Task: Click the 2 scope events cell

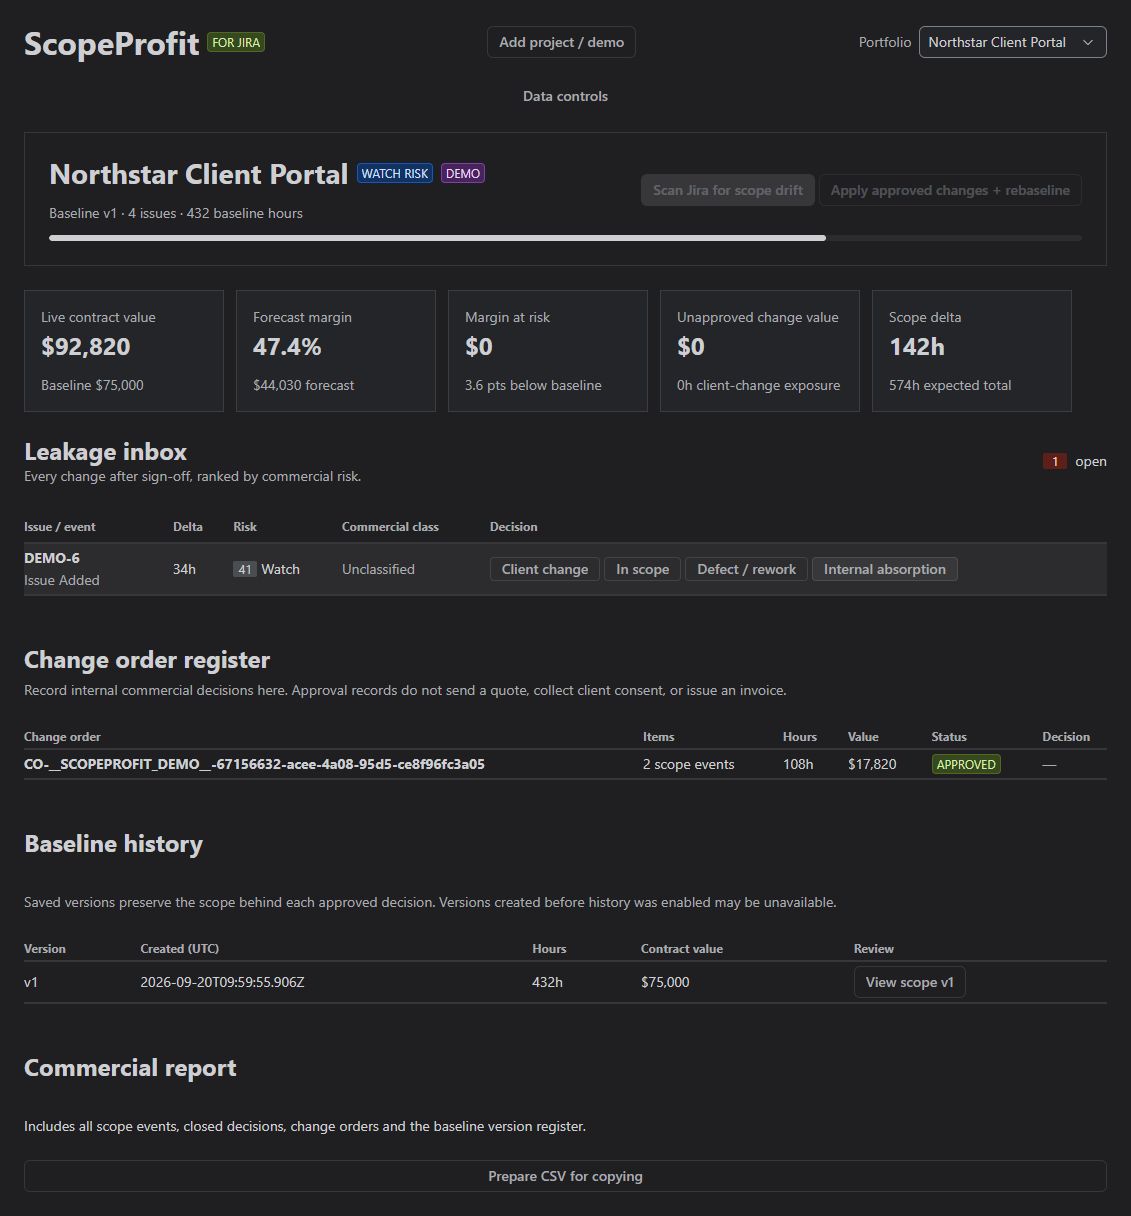Action: tap(688, 764)
